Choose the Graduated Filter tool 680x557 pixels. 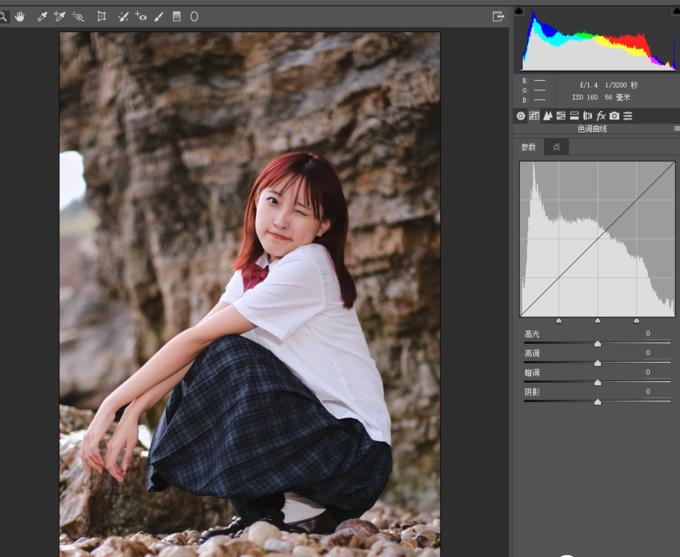coord(177,16)
